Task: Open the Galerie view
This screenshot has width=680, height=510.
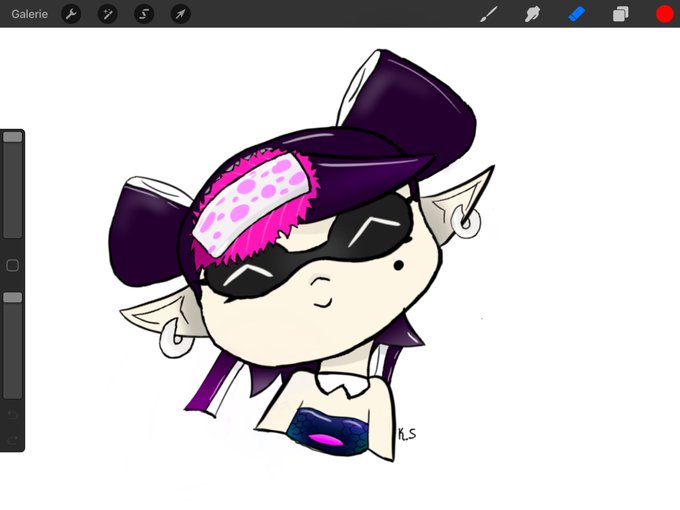Action: (29, 14)
